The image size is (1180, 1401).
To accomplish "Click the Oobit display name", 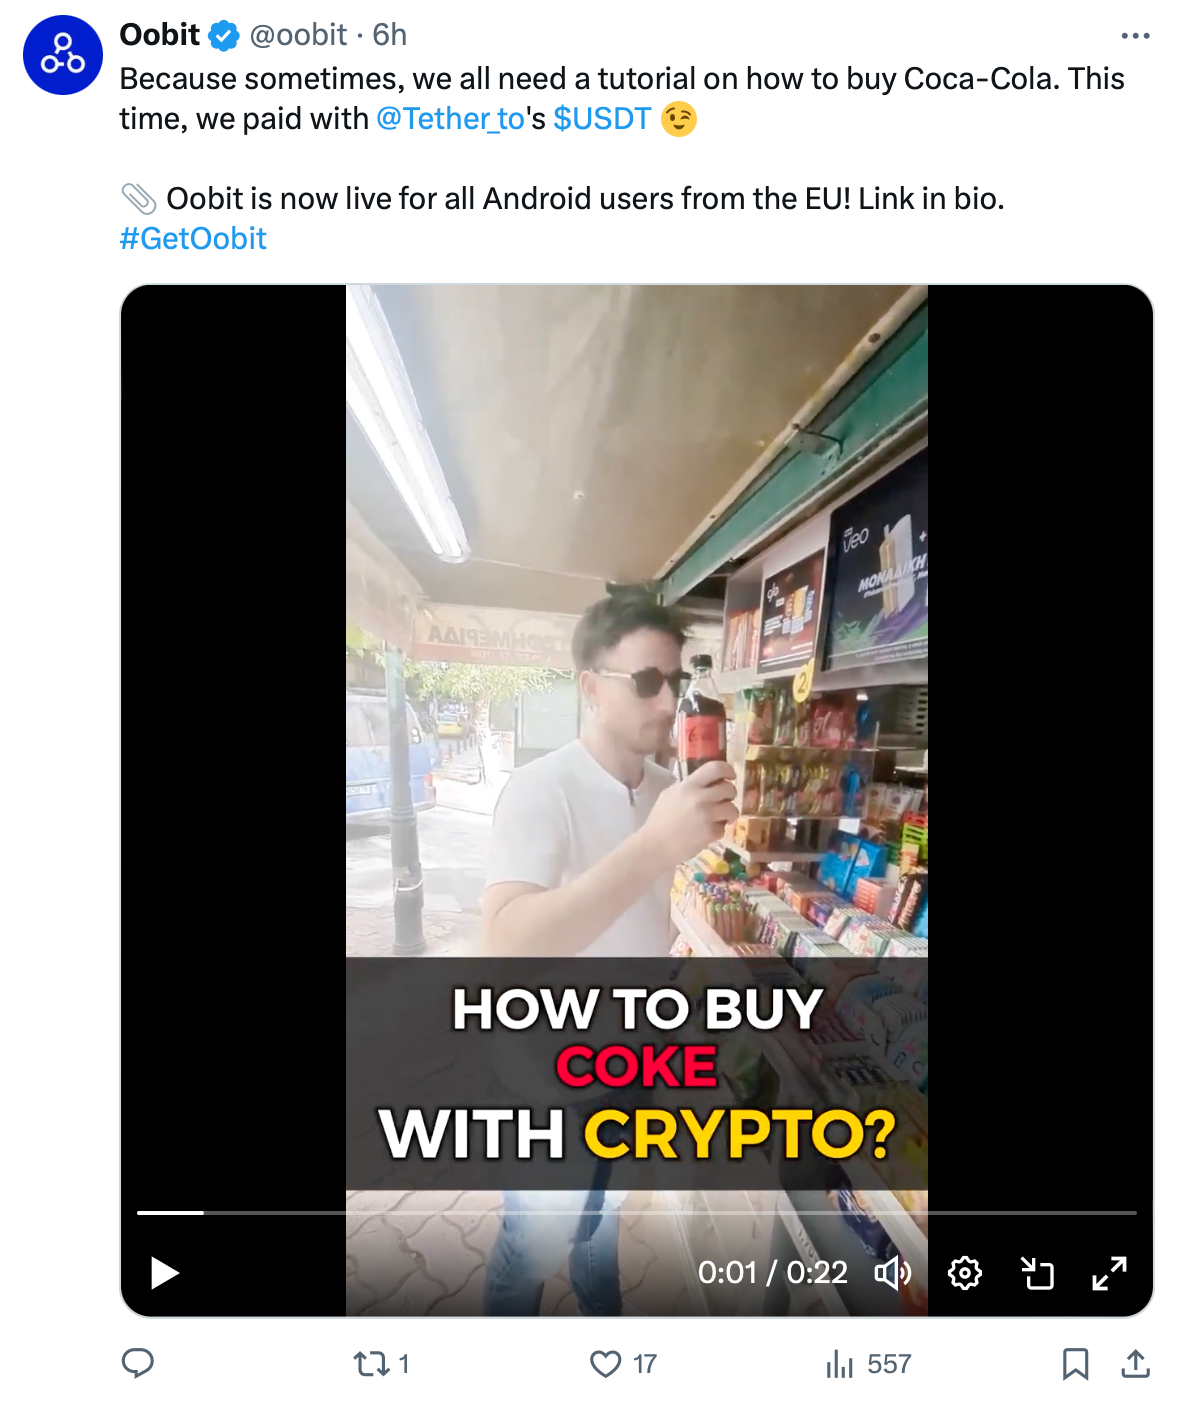I will pyautogui.click(x=160, y=35).
